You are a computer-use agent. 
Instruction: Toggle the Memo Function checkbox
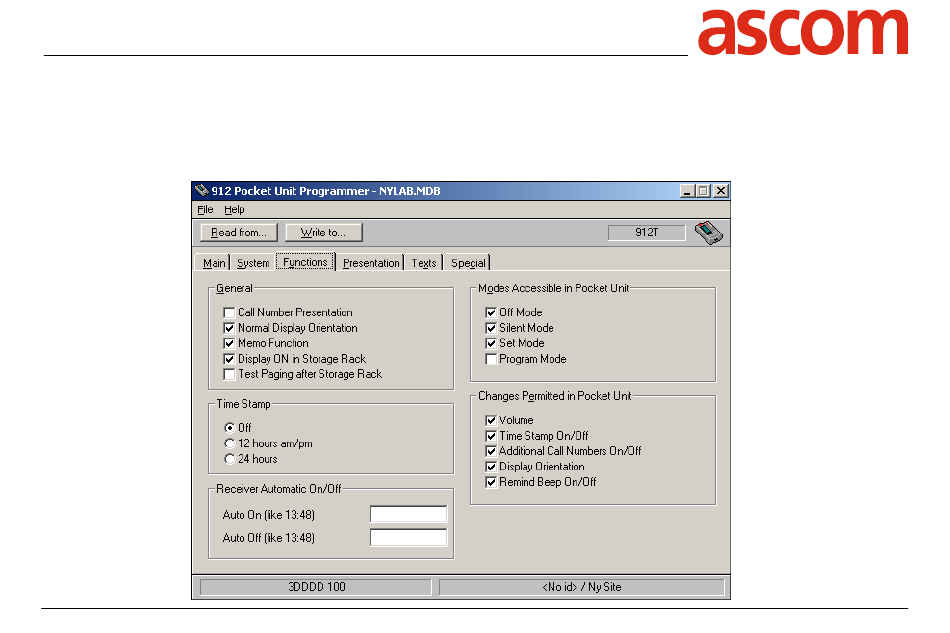pos(229,343)
